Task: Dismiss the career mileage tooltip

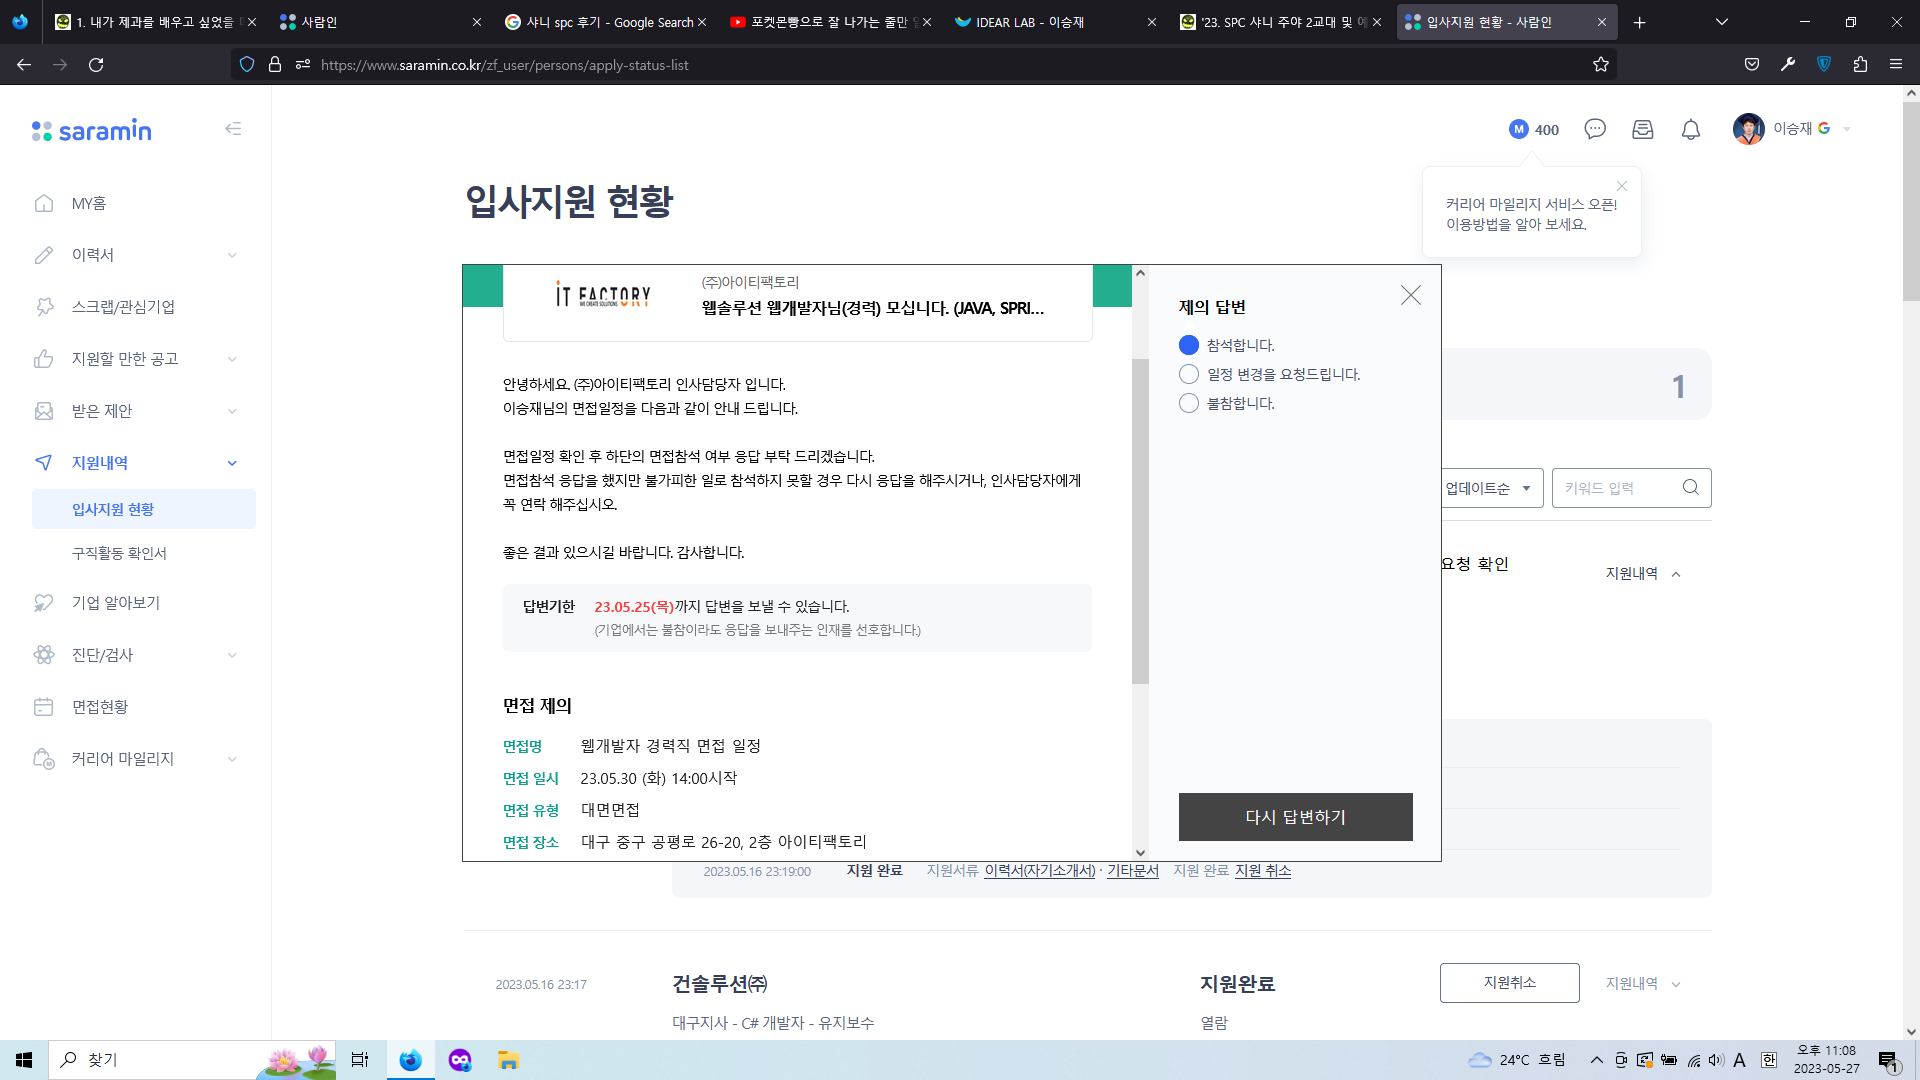Action: coord(1622,186)
